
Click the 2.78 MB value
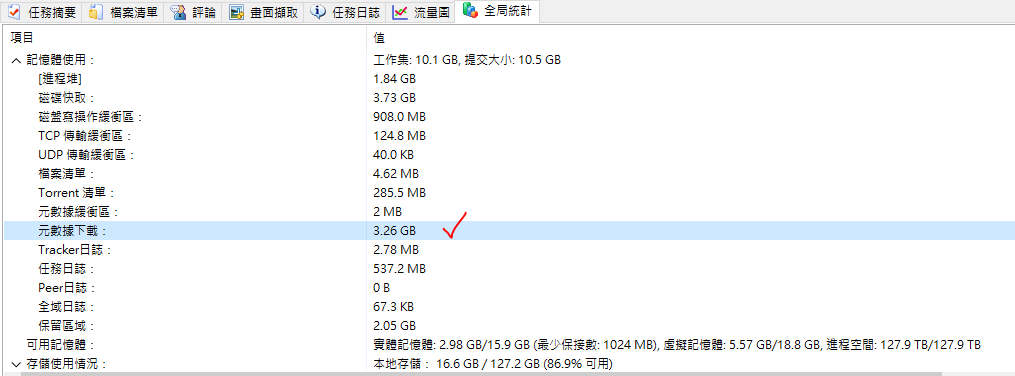[396, 250]
